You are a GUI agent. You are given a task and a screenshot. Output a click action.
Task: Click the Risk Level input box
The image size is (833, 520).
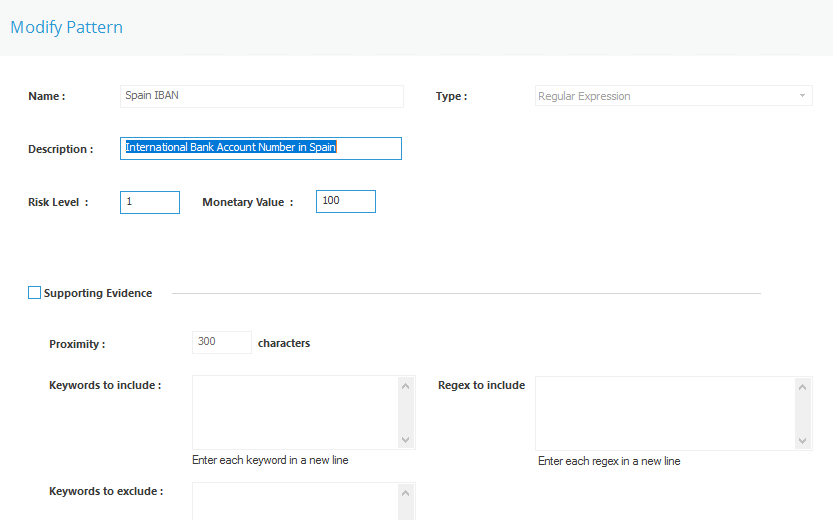point(150,202)
